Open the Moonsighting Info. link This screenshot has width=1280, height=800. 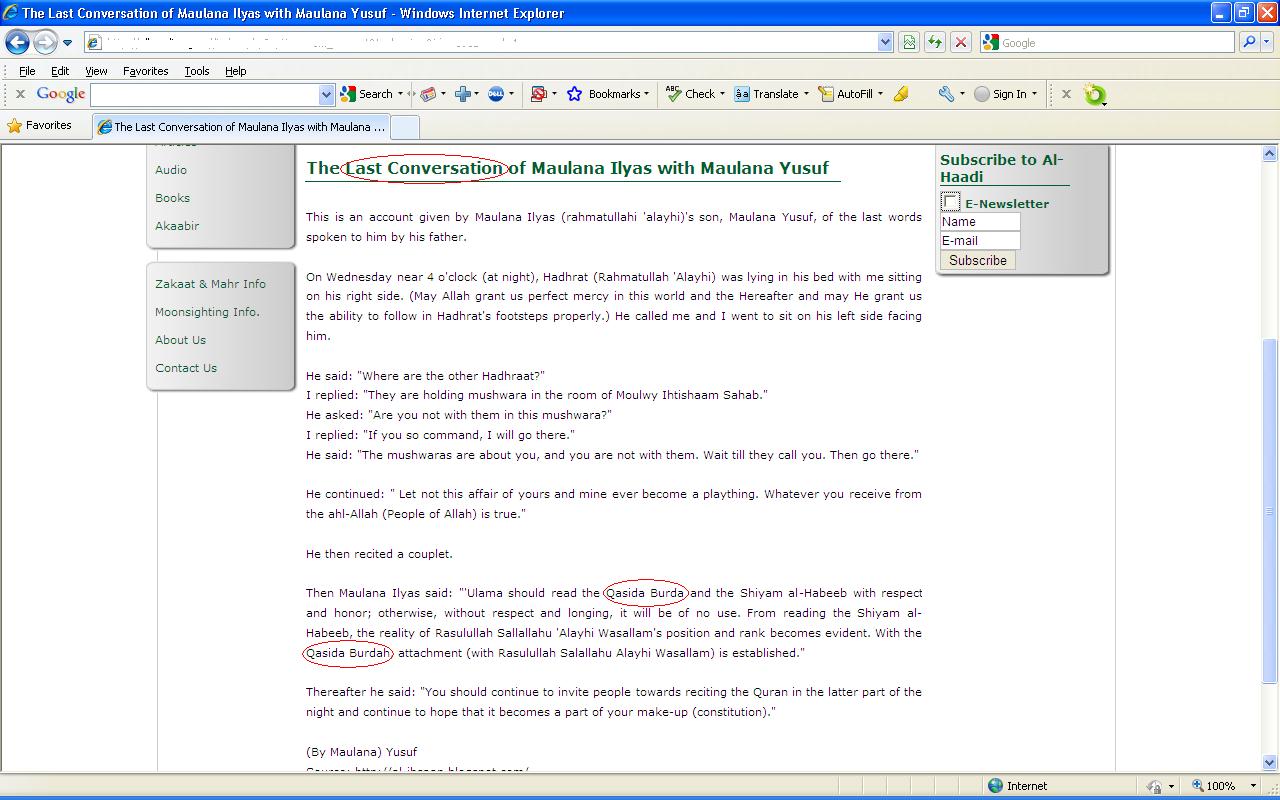tap(207, 312)
